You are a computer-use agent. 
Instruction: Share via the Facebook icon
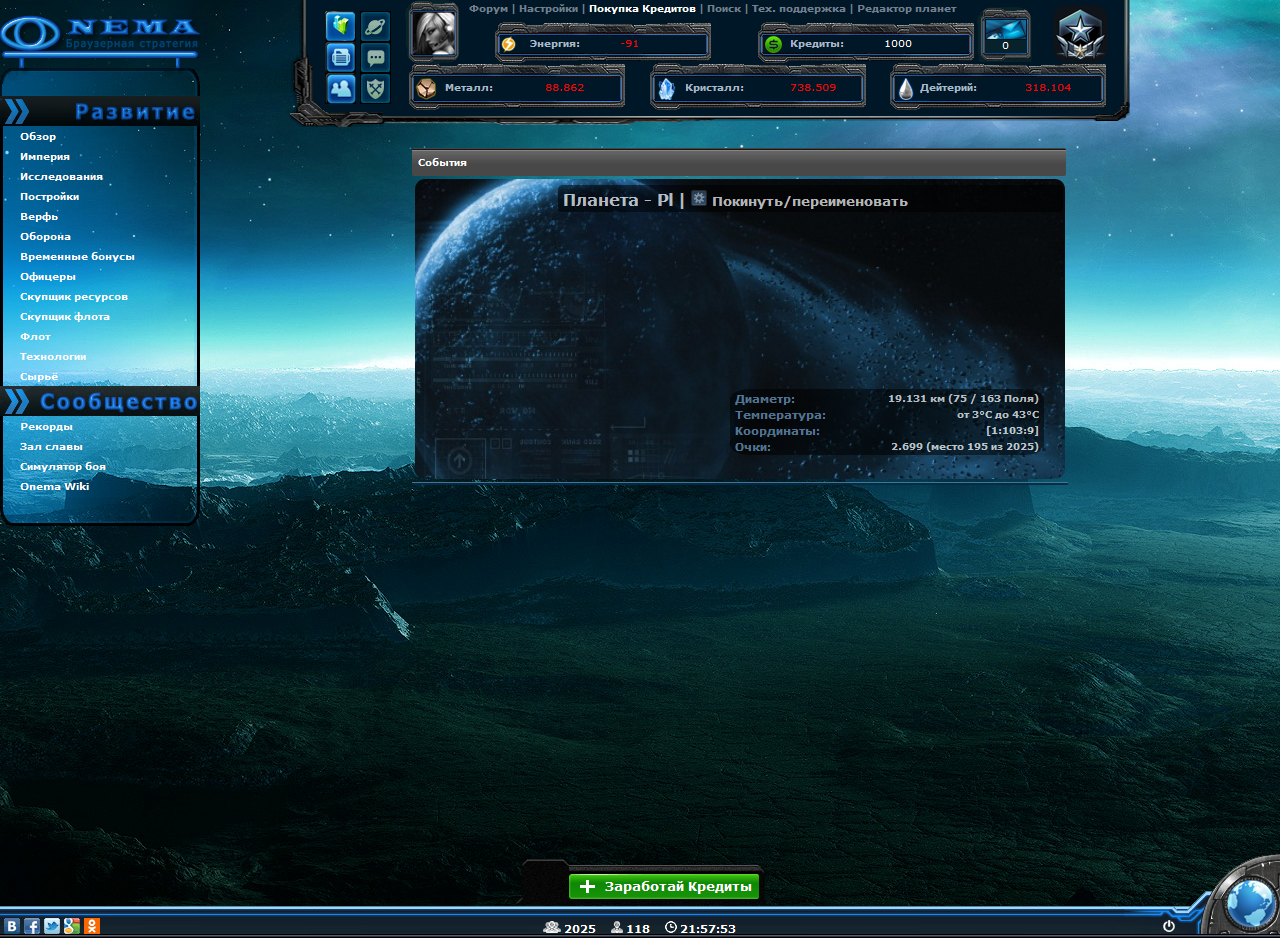[x=32, y=926]
